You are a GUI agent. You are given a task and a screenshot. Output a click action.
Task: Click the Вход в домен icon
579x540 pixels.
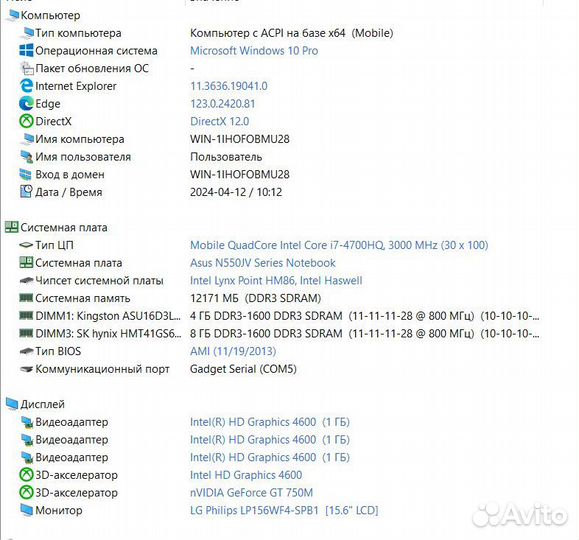[x=26, y=174]
